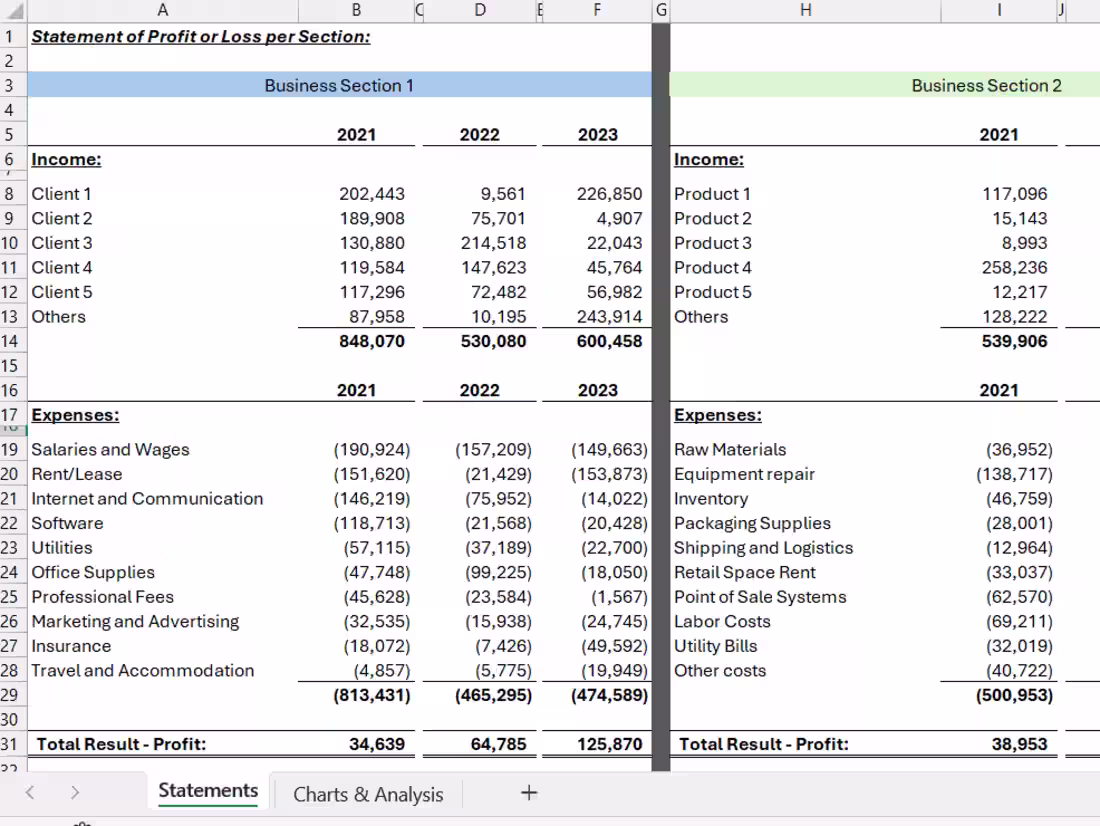Click the add new sheet plus icon
The width and height of the screenshot is (1100, 826).
coord(528,792)
